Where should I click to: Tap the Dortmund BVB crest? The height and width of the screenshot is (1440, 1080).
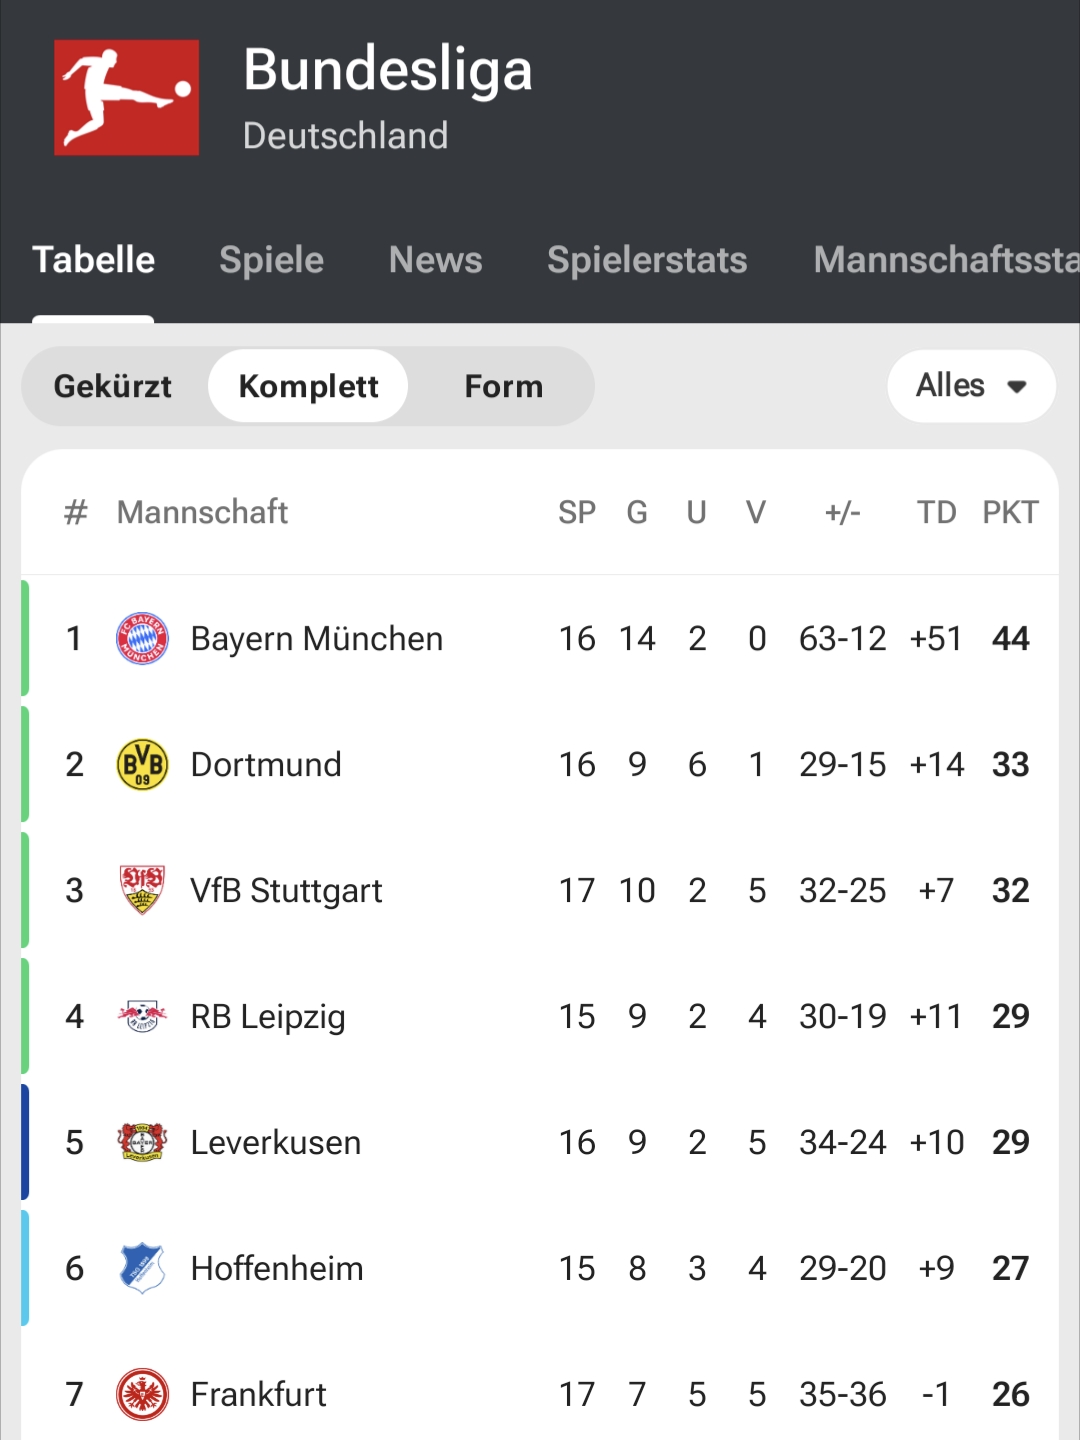coord(142,765)
